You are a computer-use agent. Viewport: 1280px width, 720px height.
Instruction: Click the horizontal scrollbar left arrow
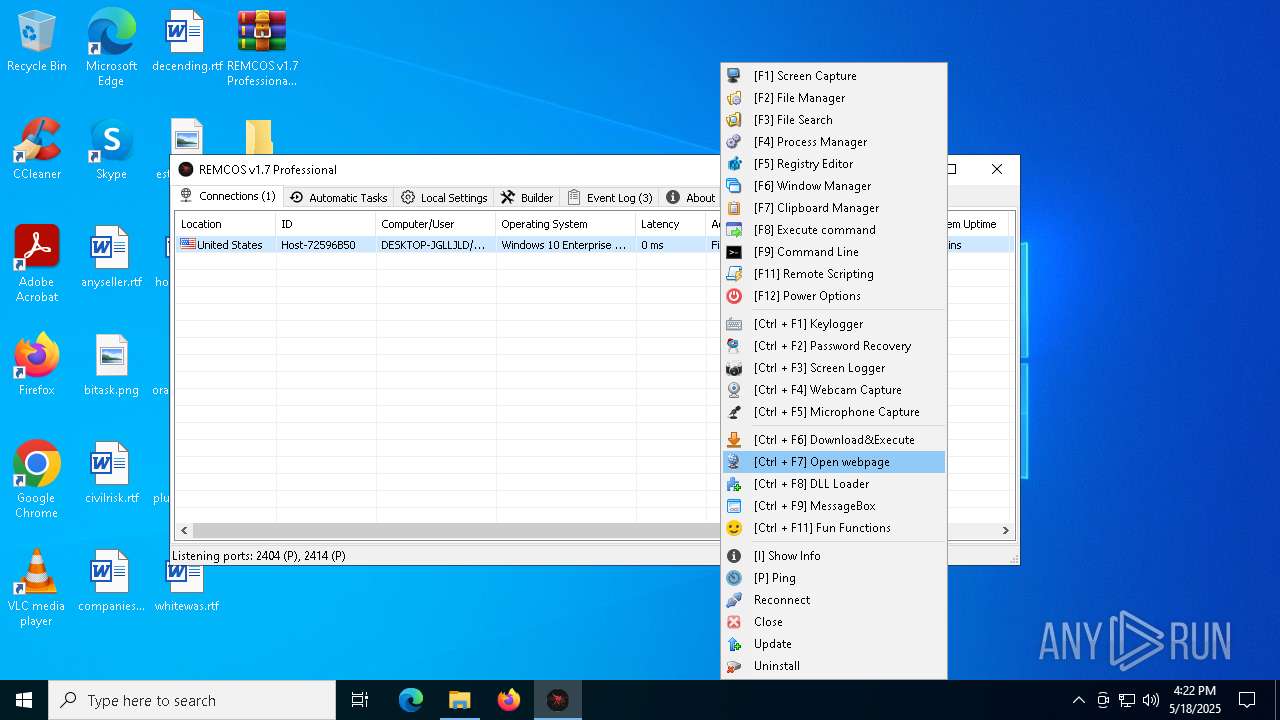point(184,531)
